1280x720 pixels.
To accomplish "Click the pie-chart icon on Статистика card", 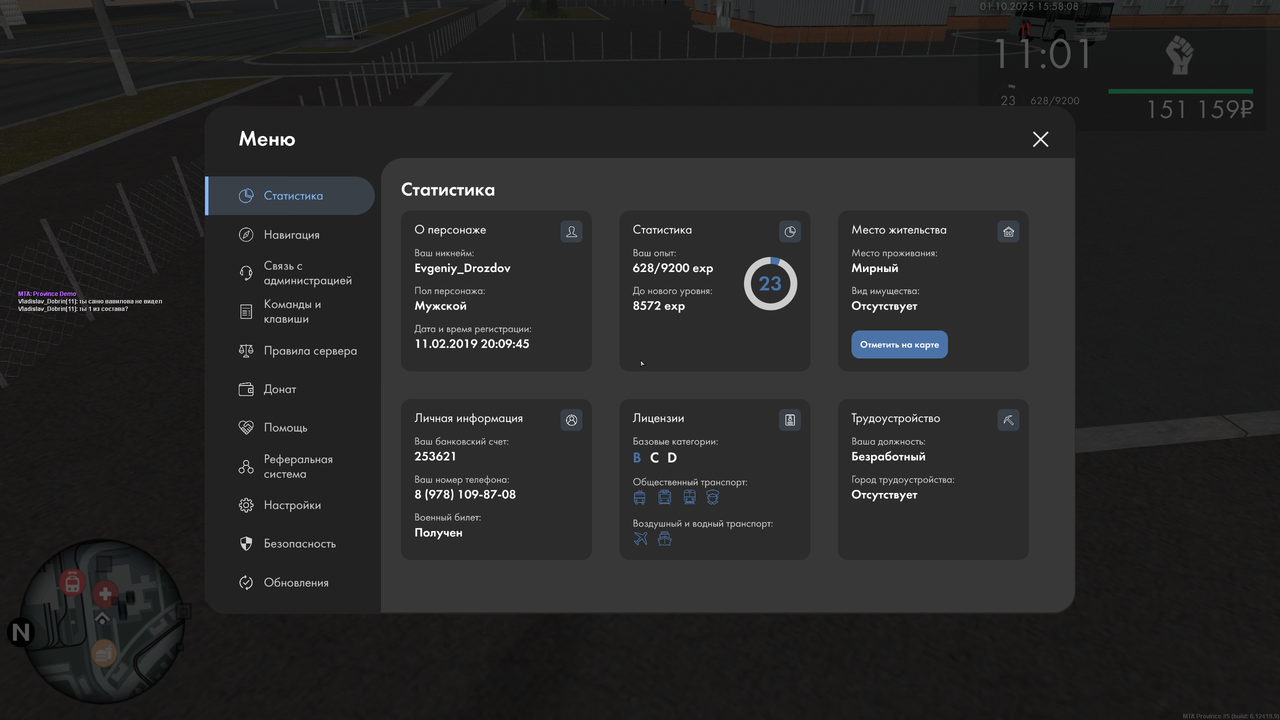I will [x=790, y=232].
